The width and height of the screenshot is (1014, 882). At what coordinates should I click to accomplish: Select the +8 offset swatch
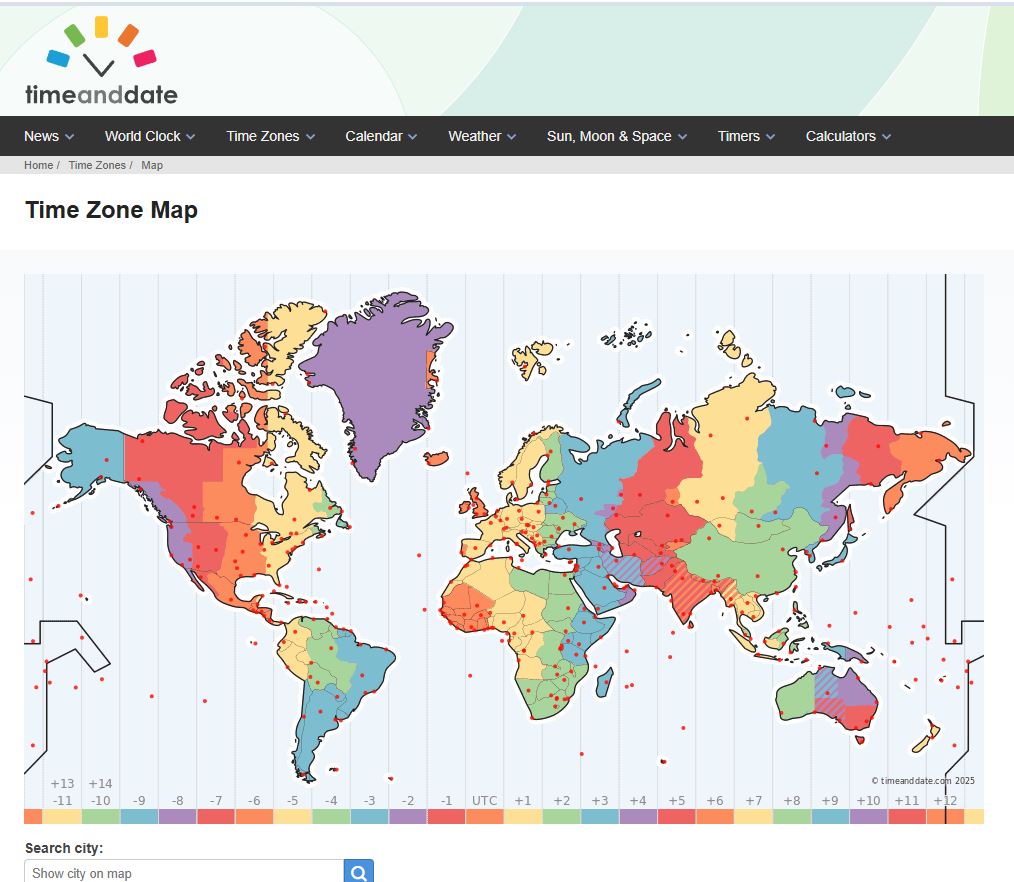tap(792, 816)
